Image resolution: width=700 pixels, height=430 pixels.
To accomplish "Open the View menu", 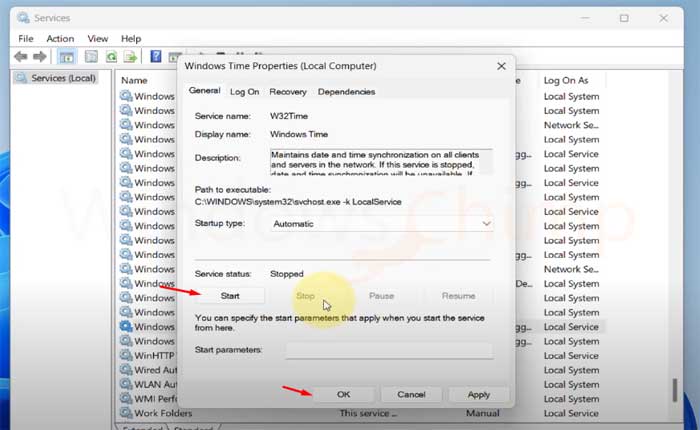I will click(x=98, y=39).
